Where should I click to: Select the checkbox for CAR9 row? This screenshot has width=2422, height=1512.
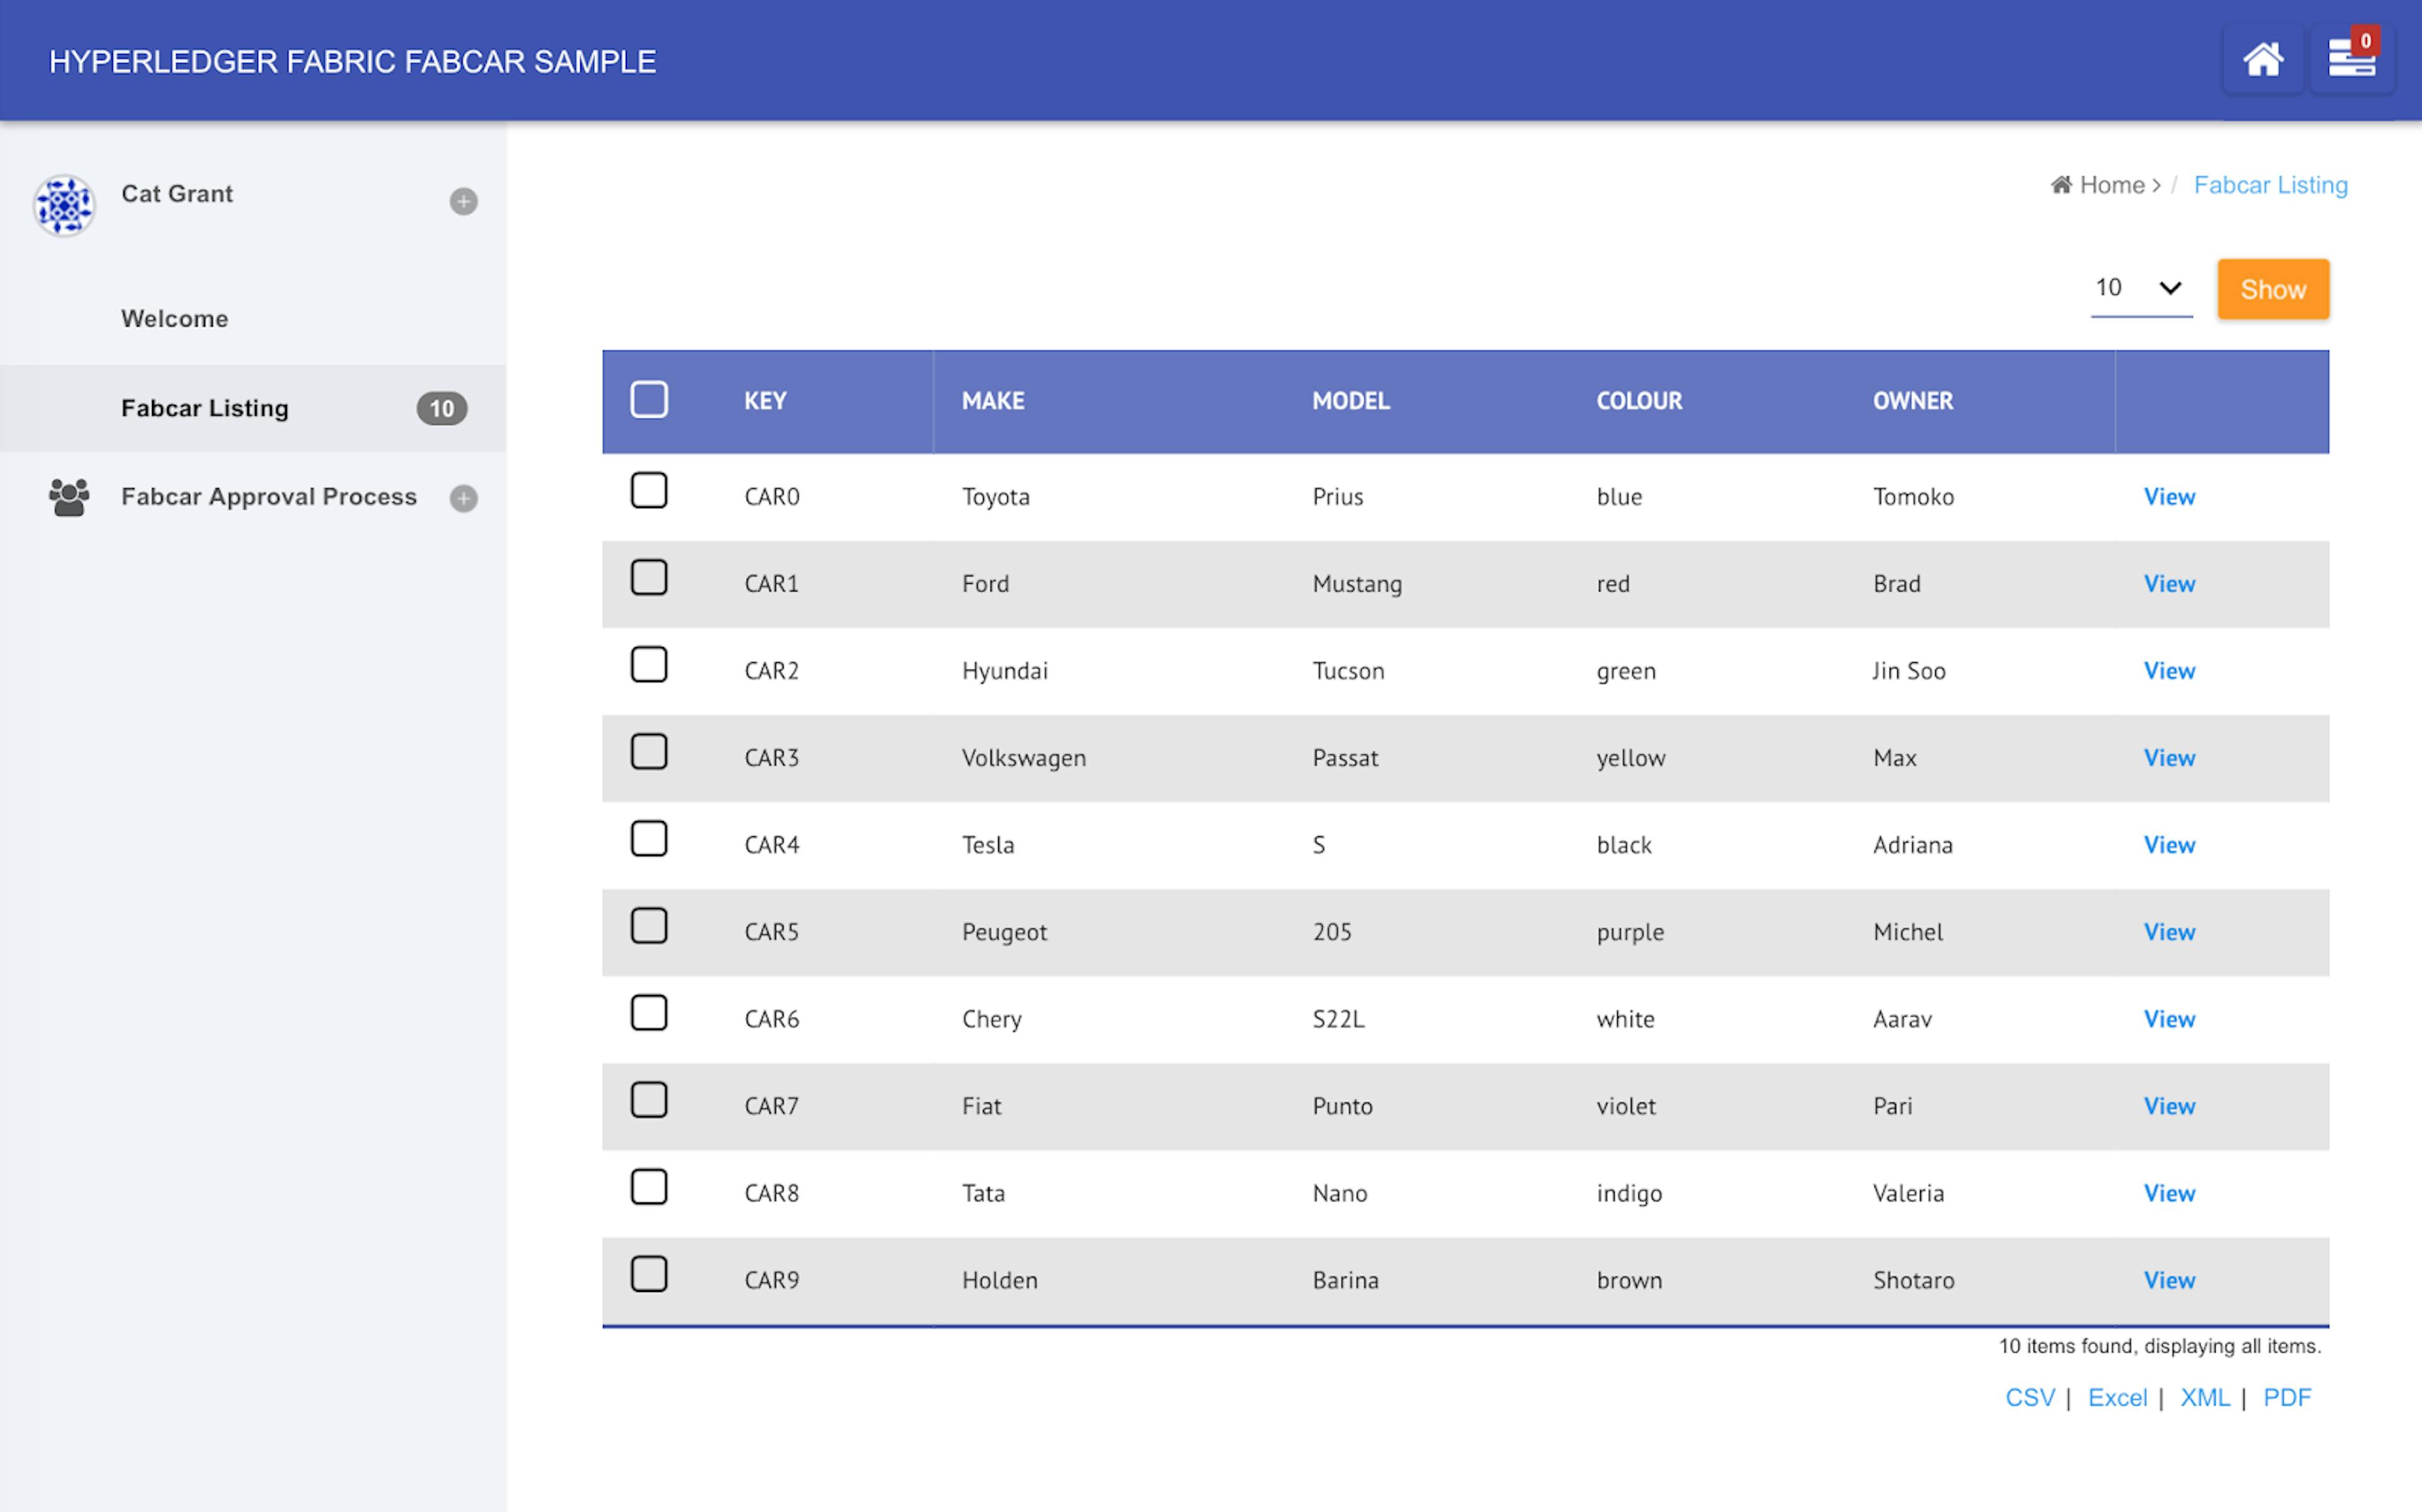tap(649, 1274)
